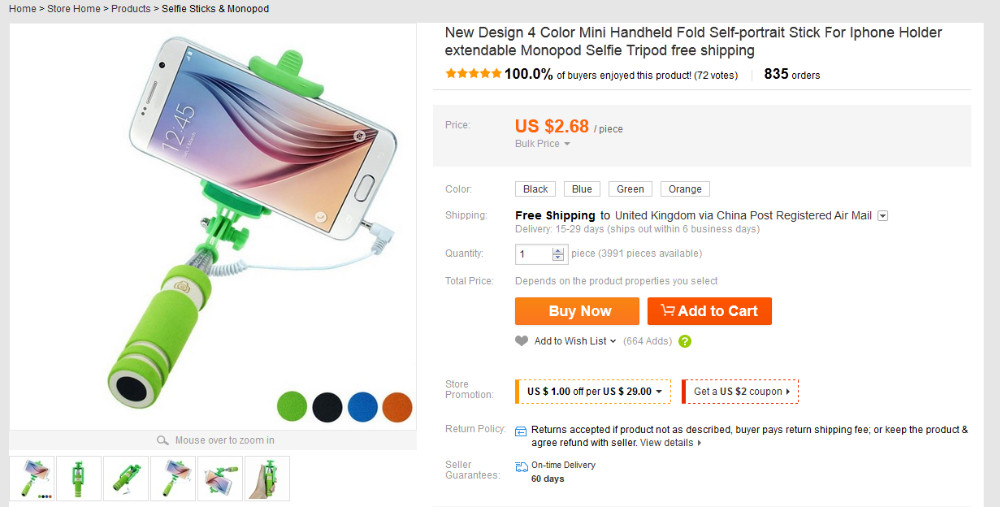1000x507 pixels.
Task: Open the shipping method dropdown arrow
Action: click(883, 216)
